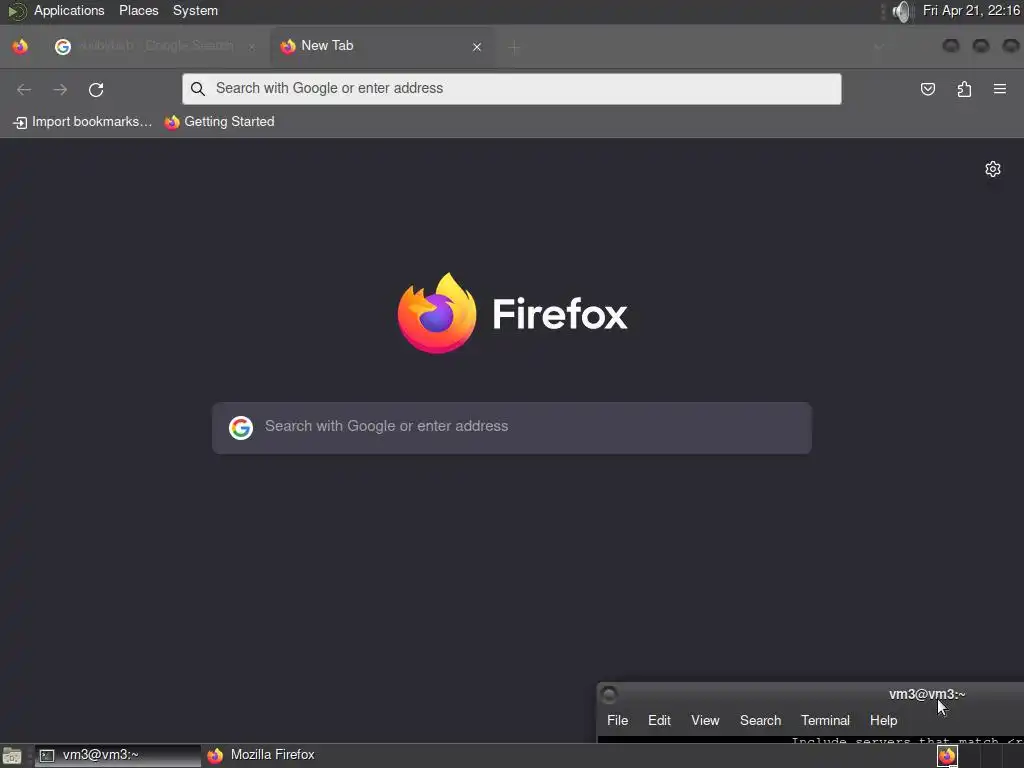
Task: Close the New Tab tab
Action: click(477, 47)
